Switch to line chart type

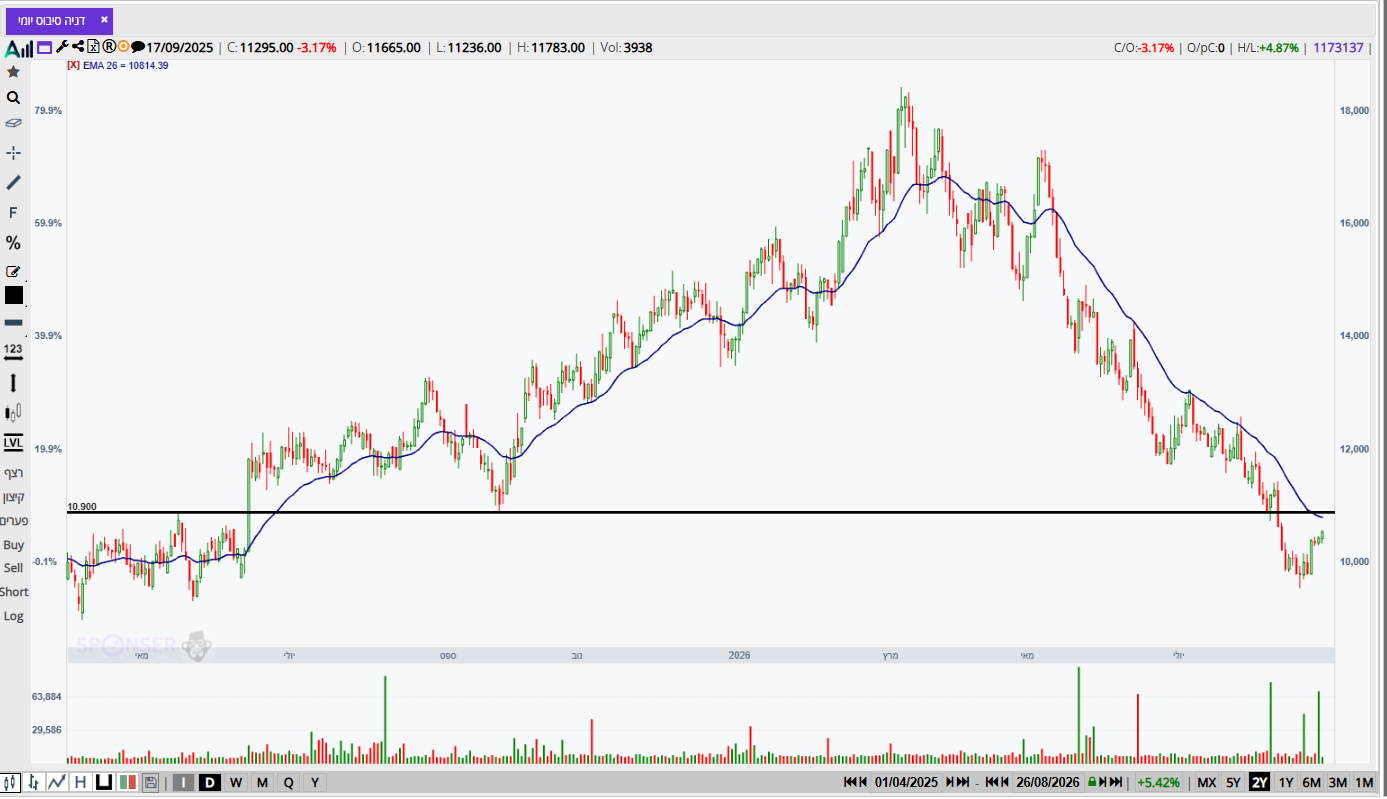click(57, 782)
